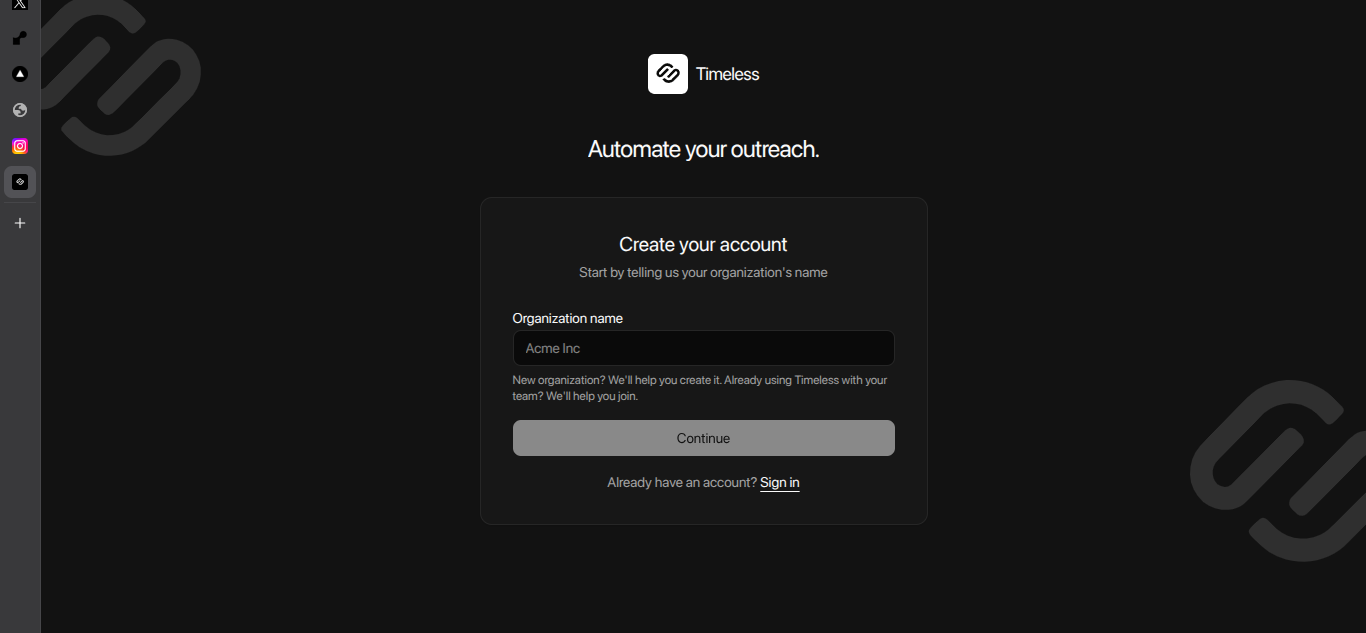Open the globe sidebar shortcut
Image resolution: width=1366 pixels, height=633 pixels.
coord(19,110)
